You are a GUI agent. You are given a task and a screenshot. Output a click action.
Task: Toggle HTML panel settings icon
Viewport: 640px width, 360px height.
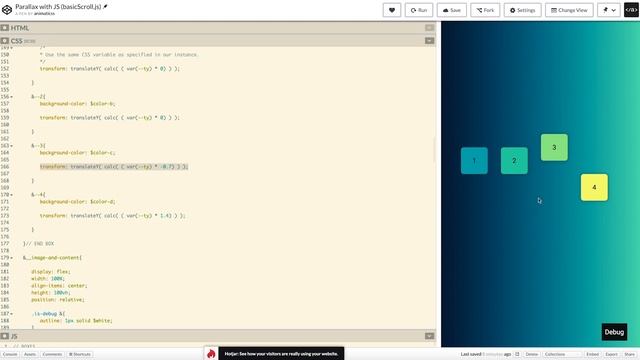pyautogui.click(x=5, y=28)
